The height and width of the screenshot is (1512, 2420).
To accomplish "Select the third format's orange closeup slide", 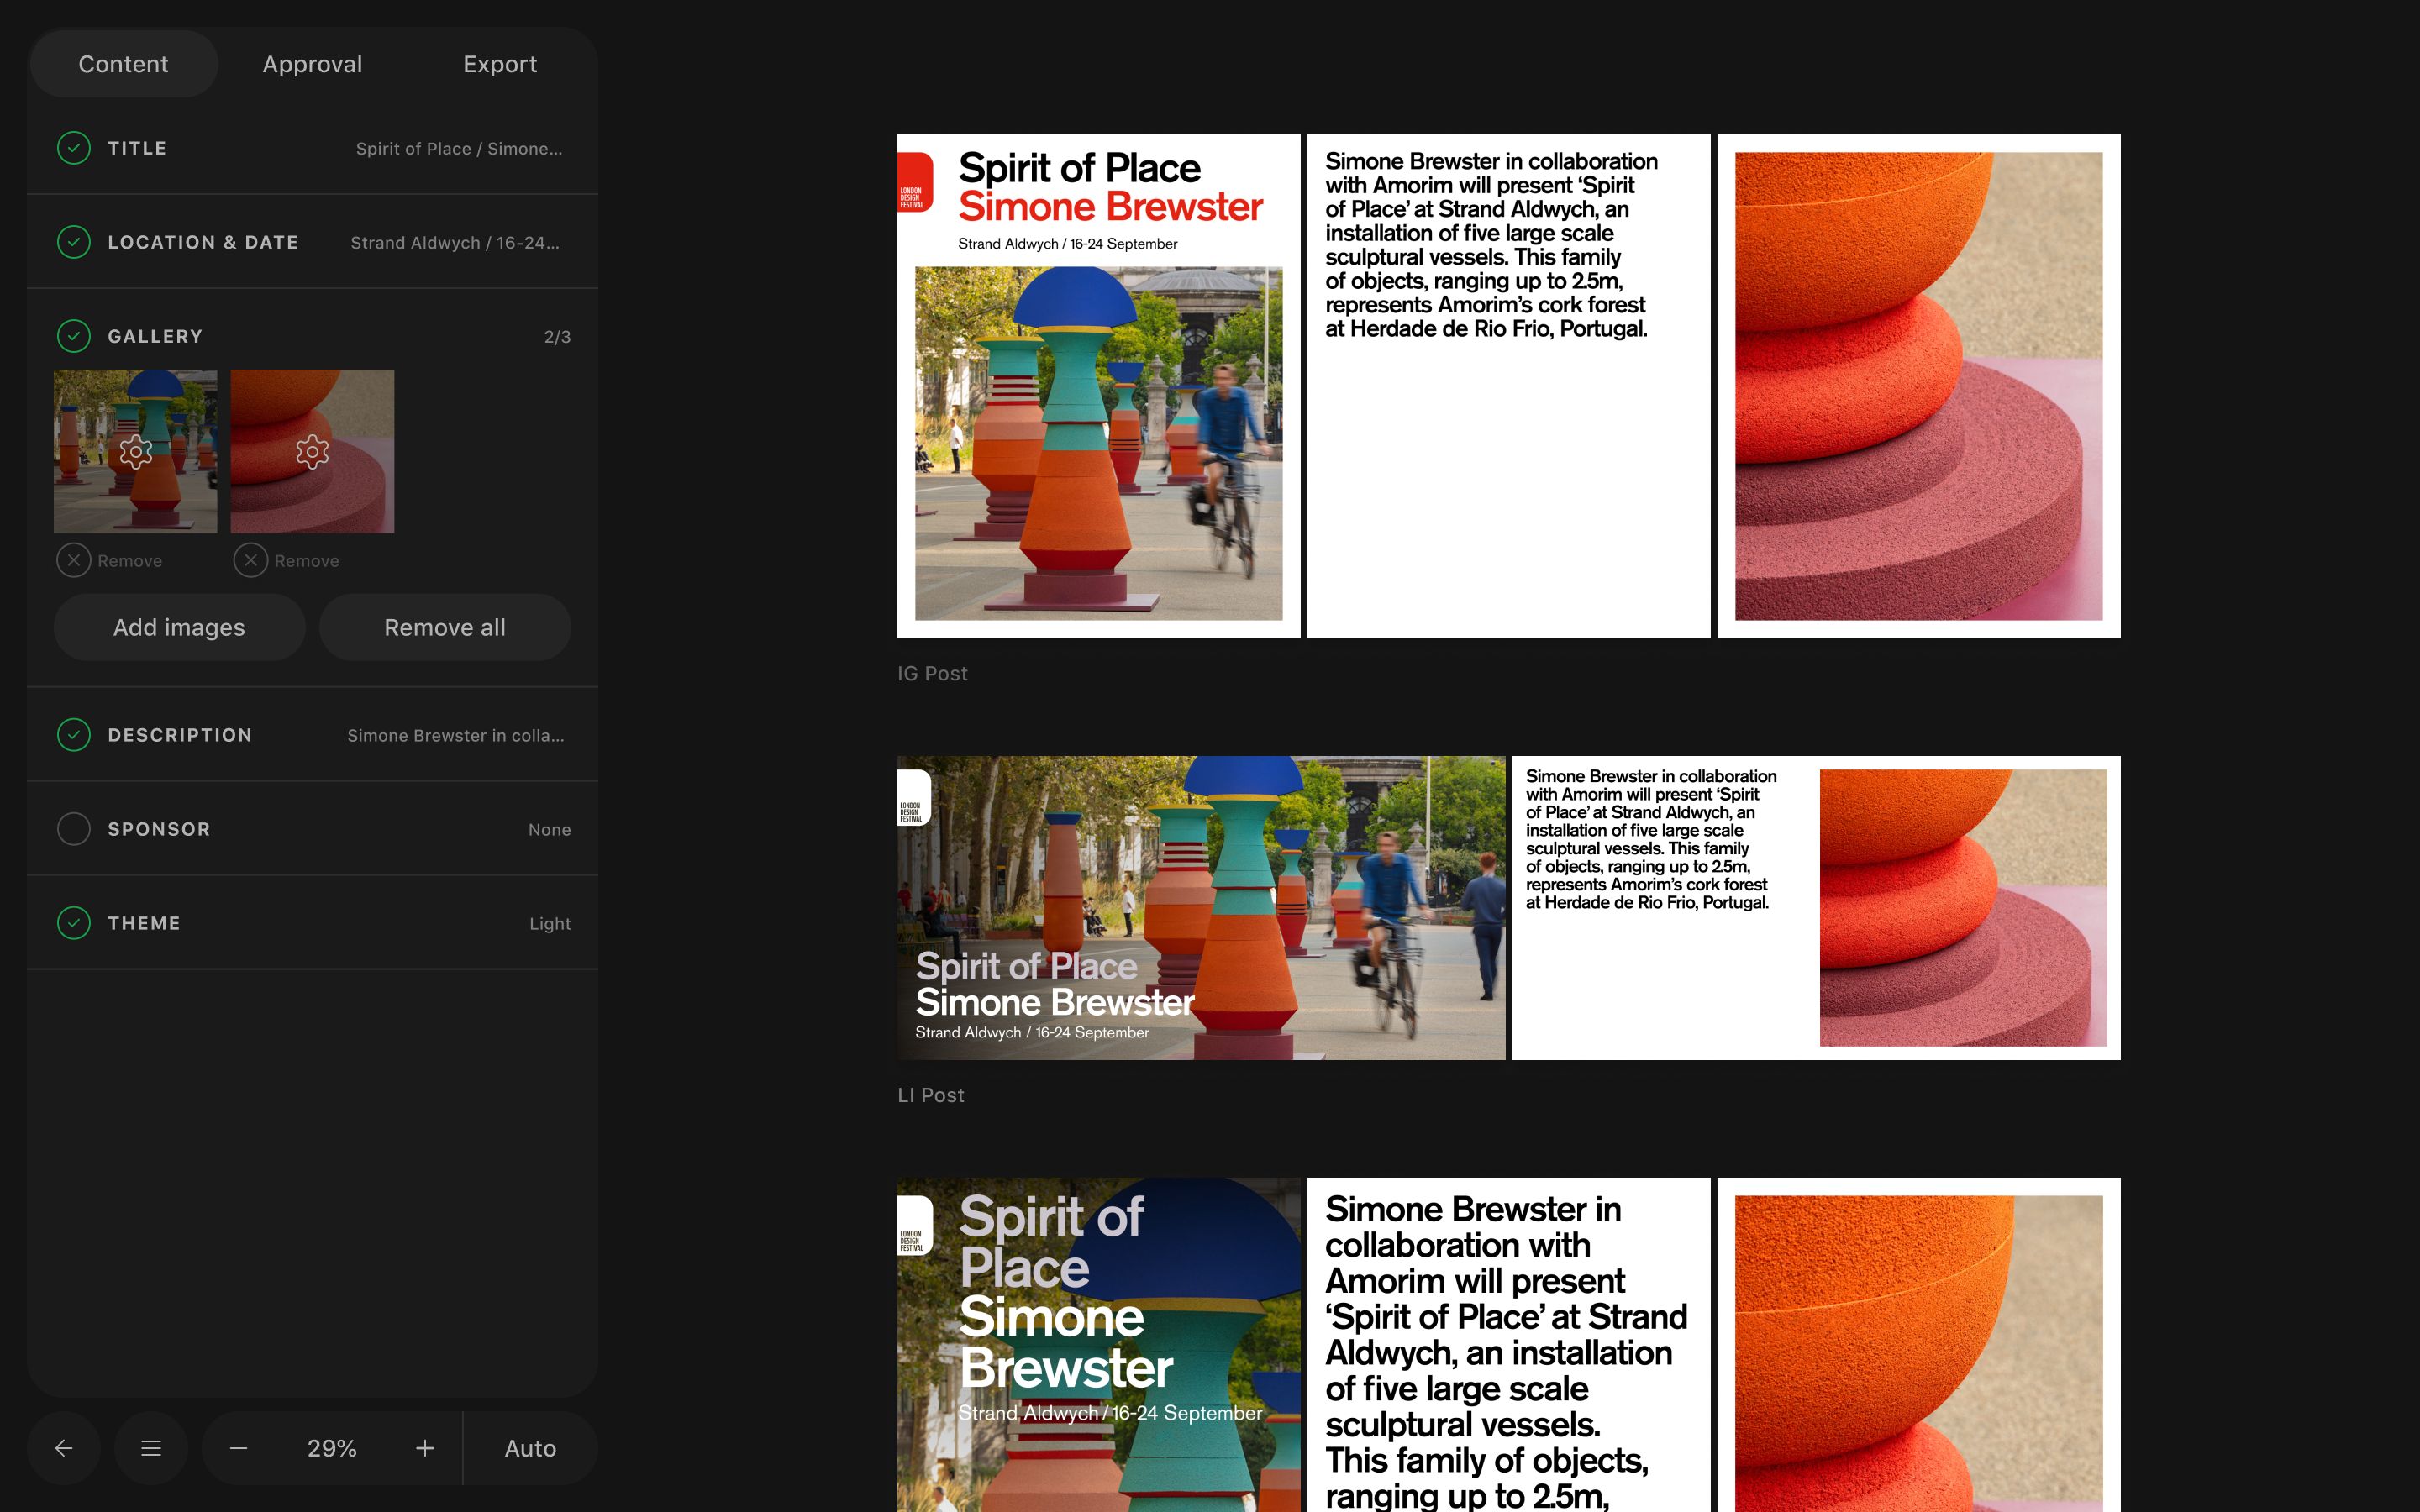I will [1918, 1345].
